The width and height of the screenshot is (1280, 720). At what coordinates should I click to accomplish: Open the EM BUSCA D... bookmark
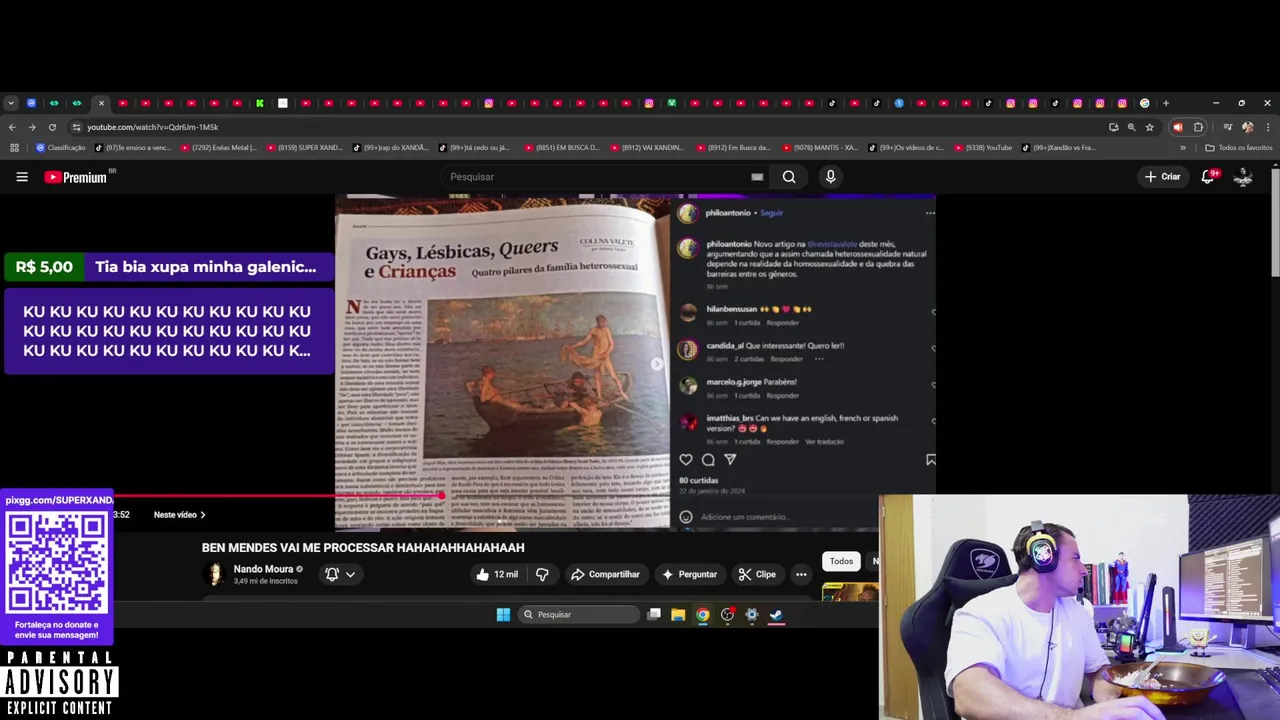[562, 148]
